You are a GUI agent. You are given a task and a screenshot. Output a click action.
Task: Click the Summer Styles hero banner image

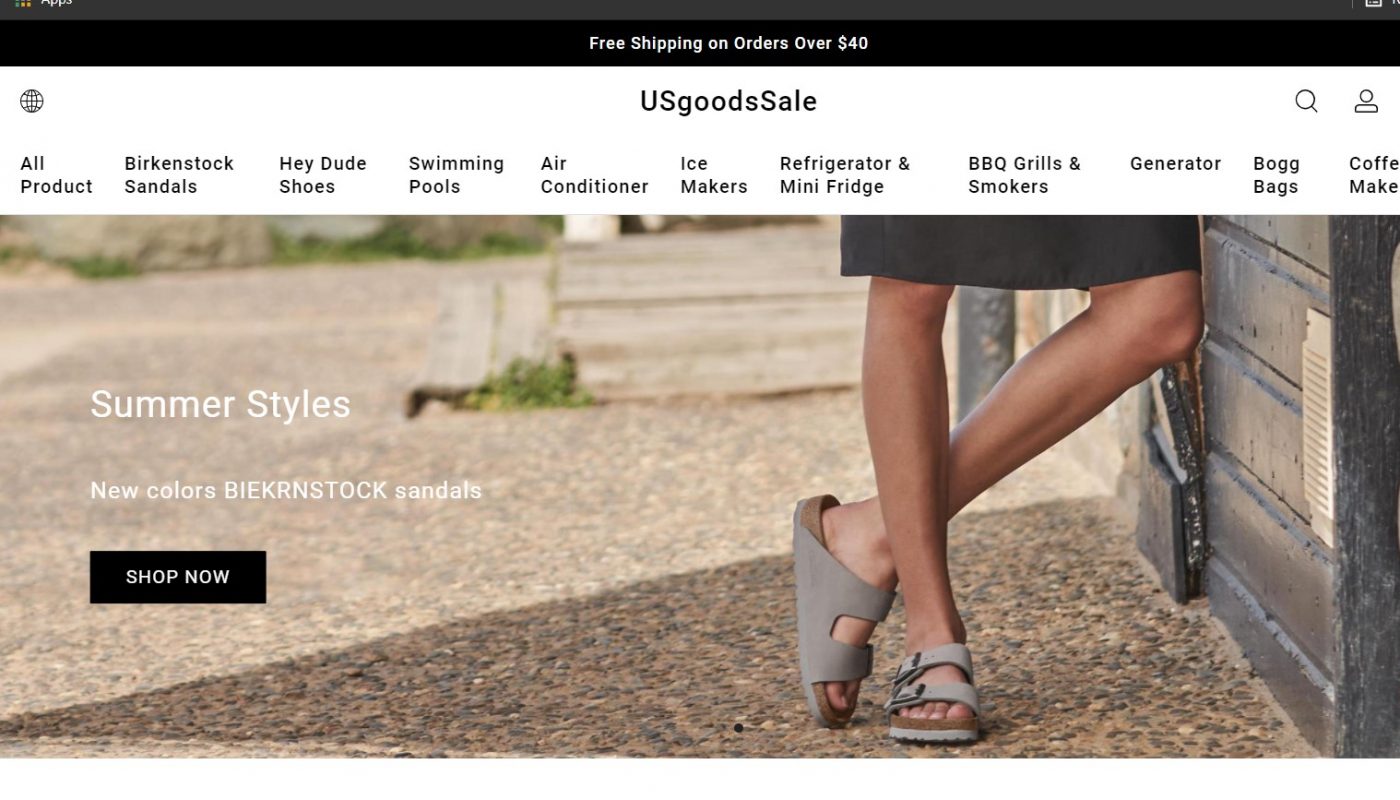click(700, 486)
